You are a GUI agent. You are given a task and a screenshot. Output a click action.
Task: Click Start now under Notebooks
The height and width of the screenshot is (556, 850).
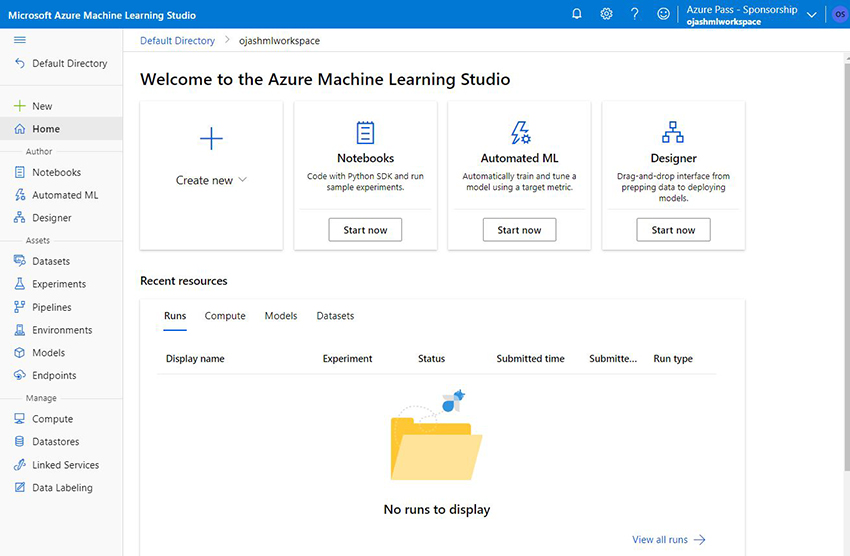365,230
